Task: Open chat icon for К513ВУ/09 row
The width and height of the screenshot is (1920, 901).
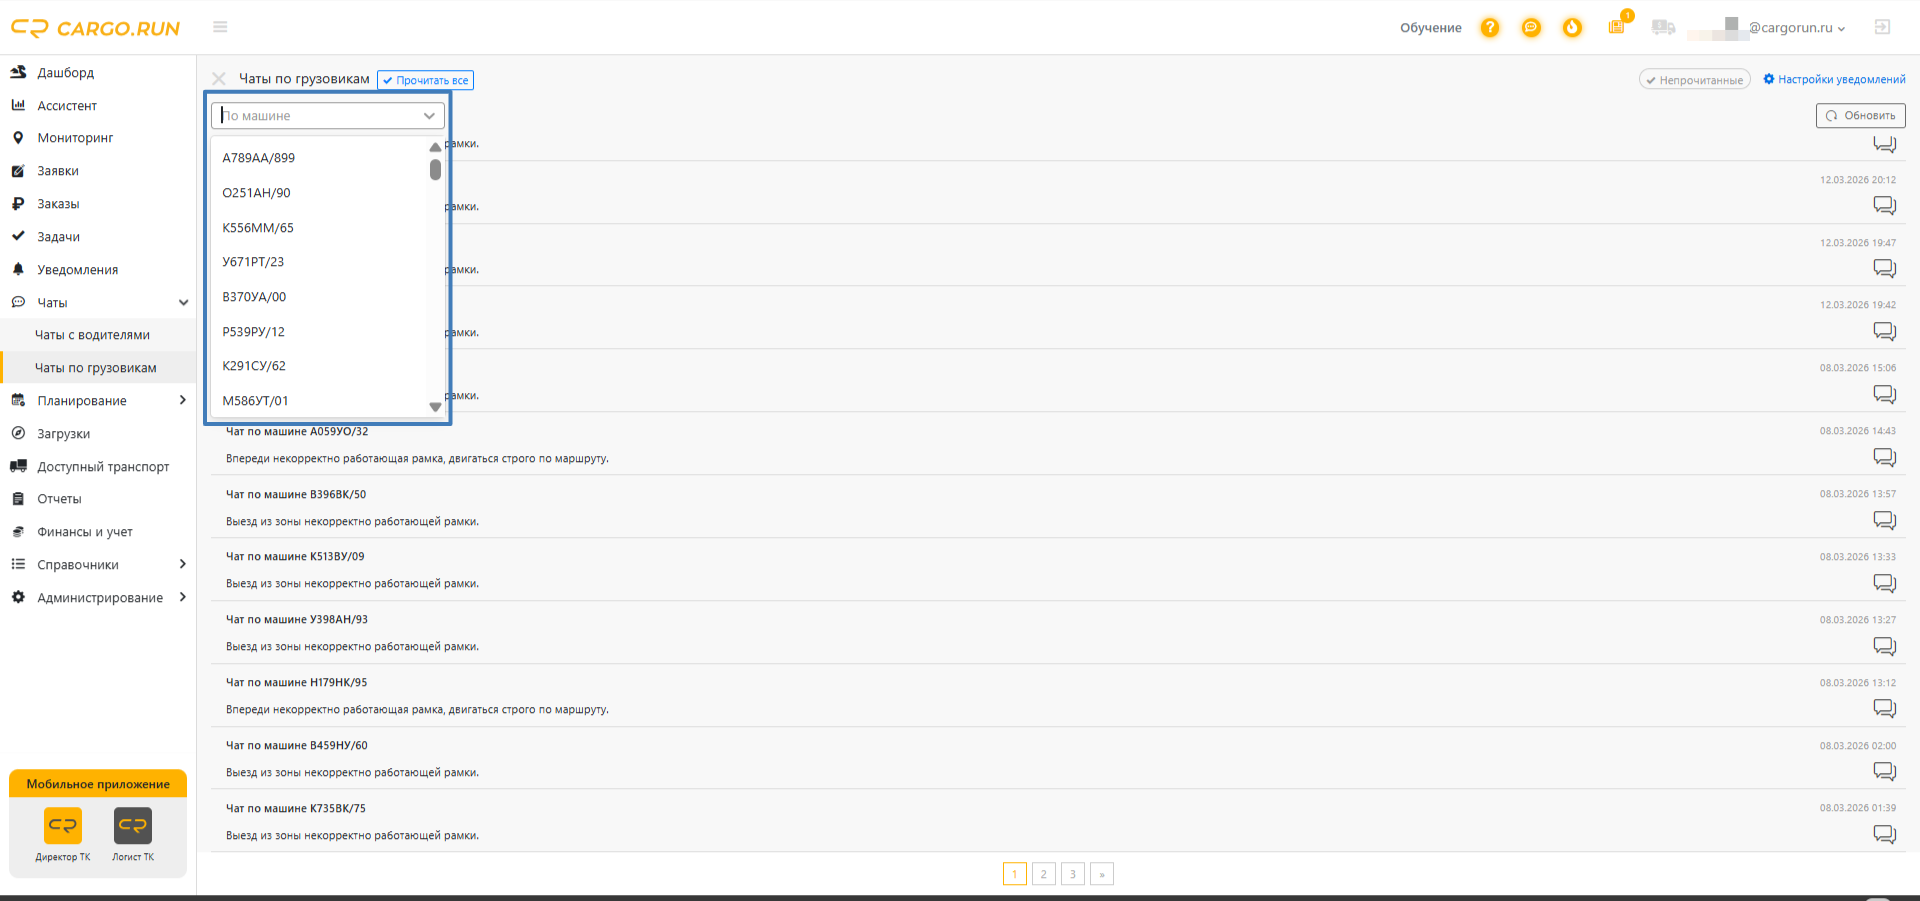Action: [1884, 583]
